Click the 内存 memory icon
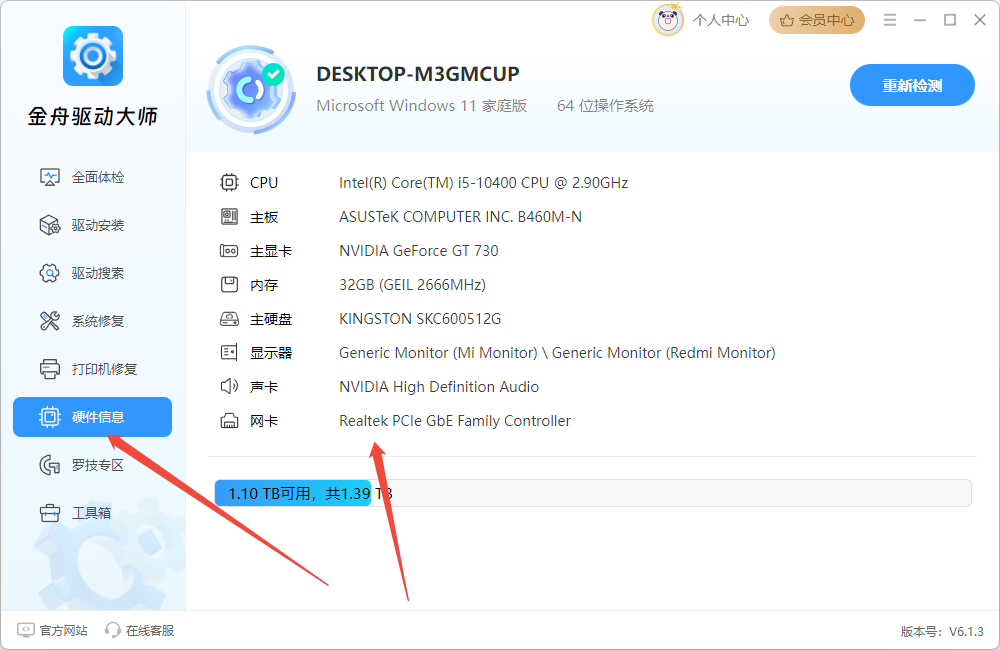The height and width of the screenshot is (650, 1000). [229, 284]
